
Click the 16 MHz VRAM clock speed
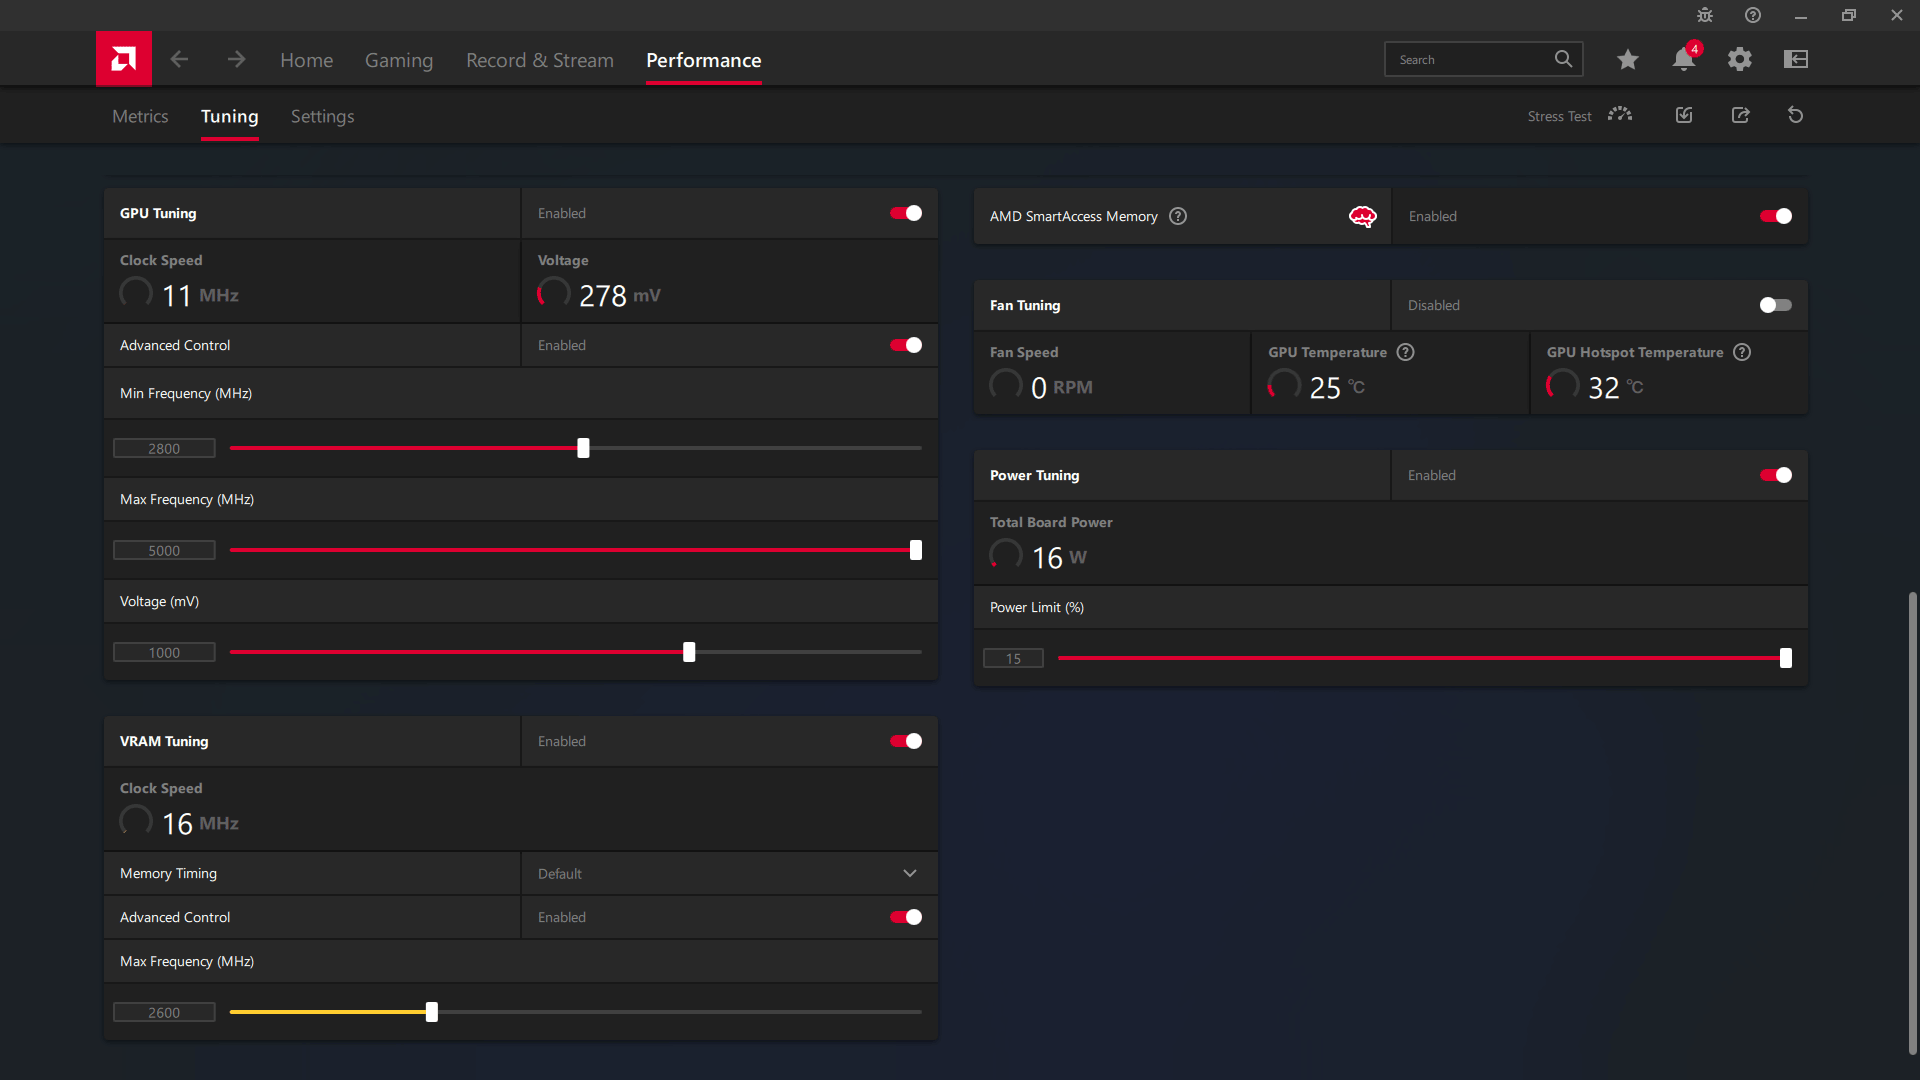click(x=200, y=823)
